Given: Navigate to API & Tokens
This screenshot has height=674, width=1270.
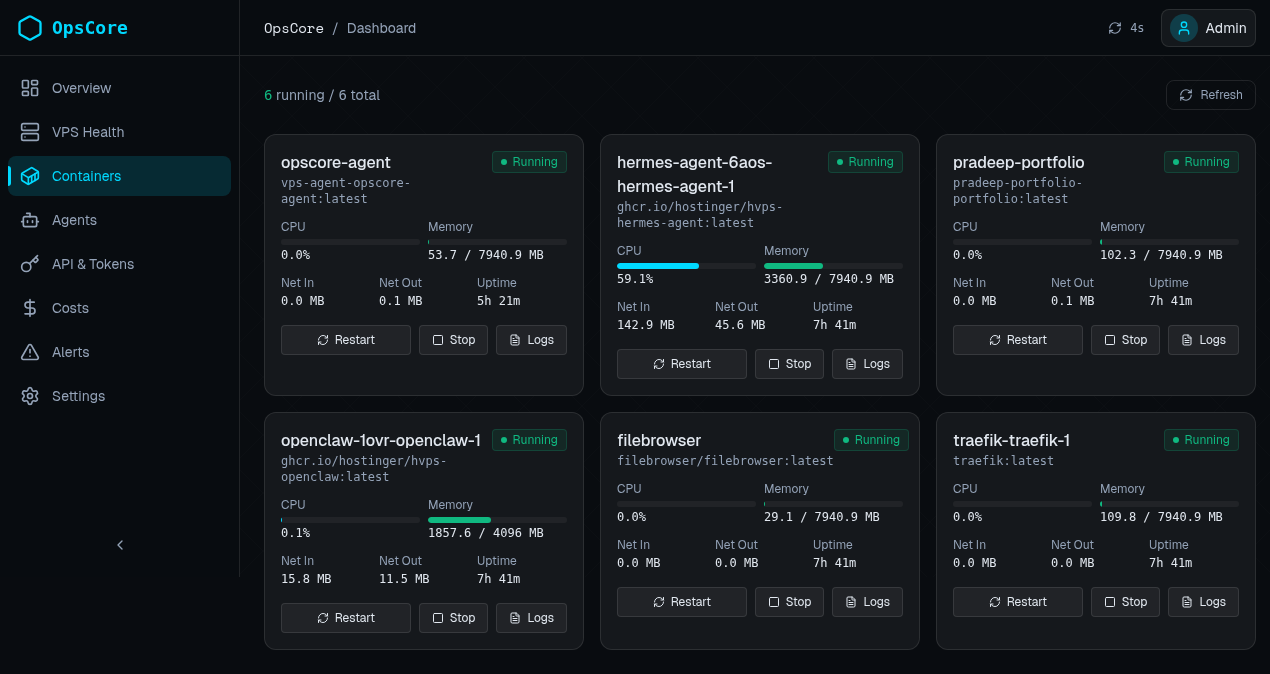Looking at the screenshot, I should pos(120,264).
